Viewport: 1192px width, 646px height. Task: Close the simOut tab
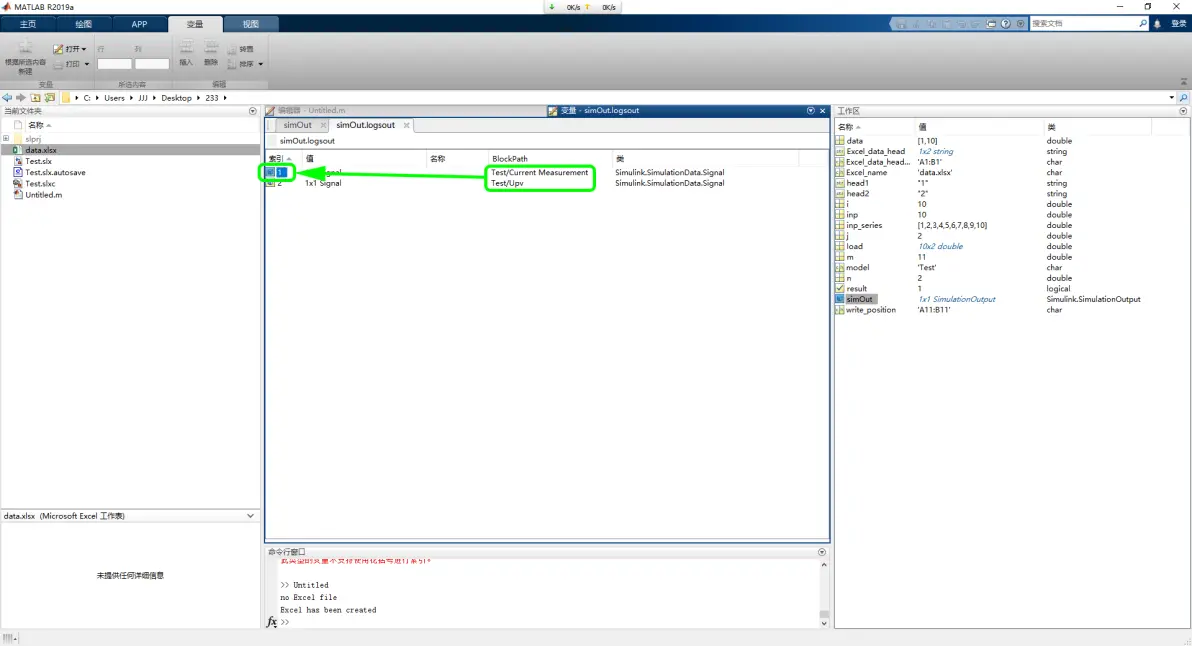[x=323, y=125]
